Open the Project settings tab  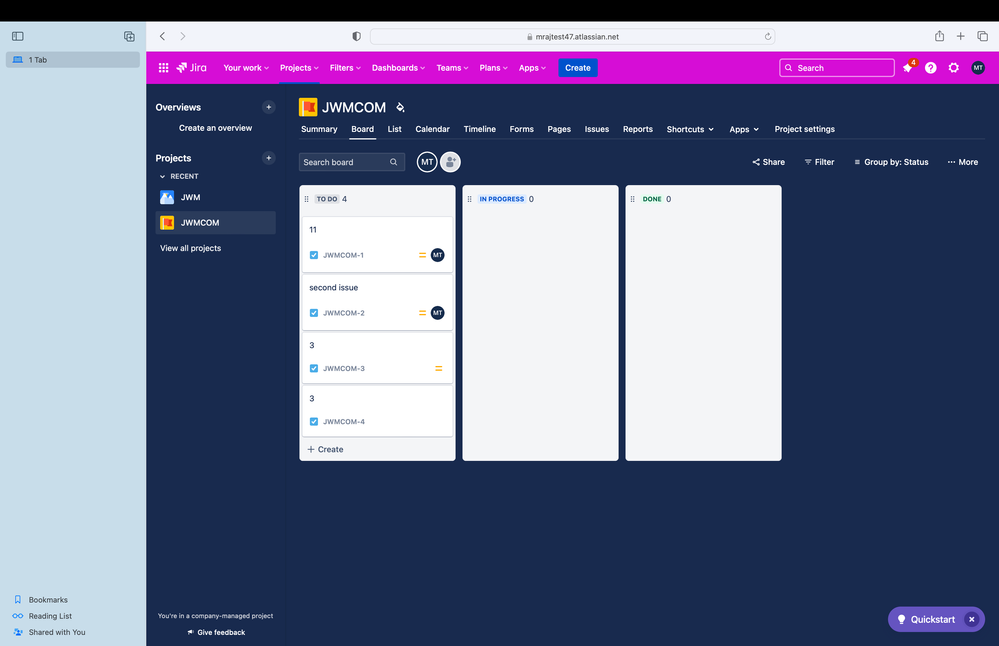pos(805,129)
